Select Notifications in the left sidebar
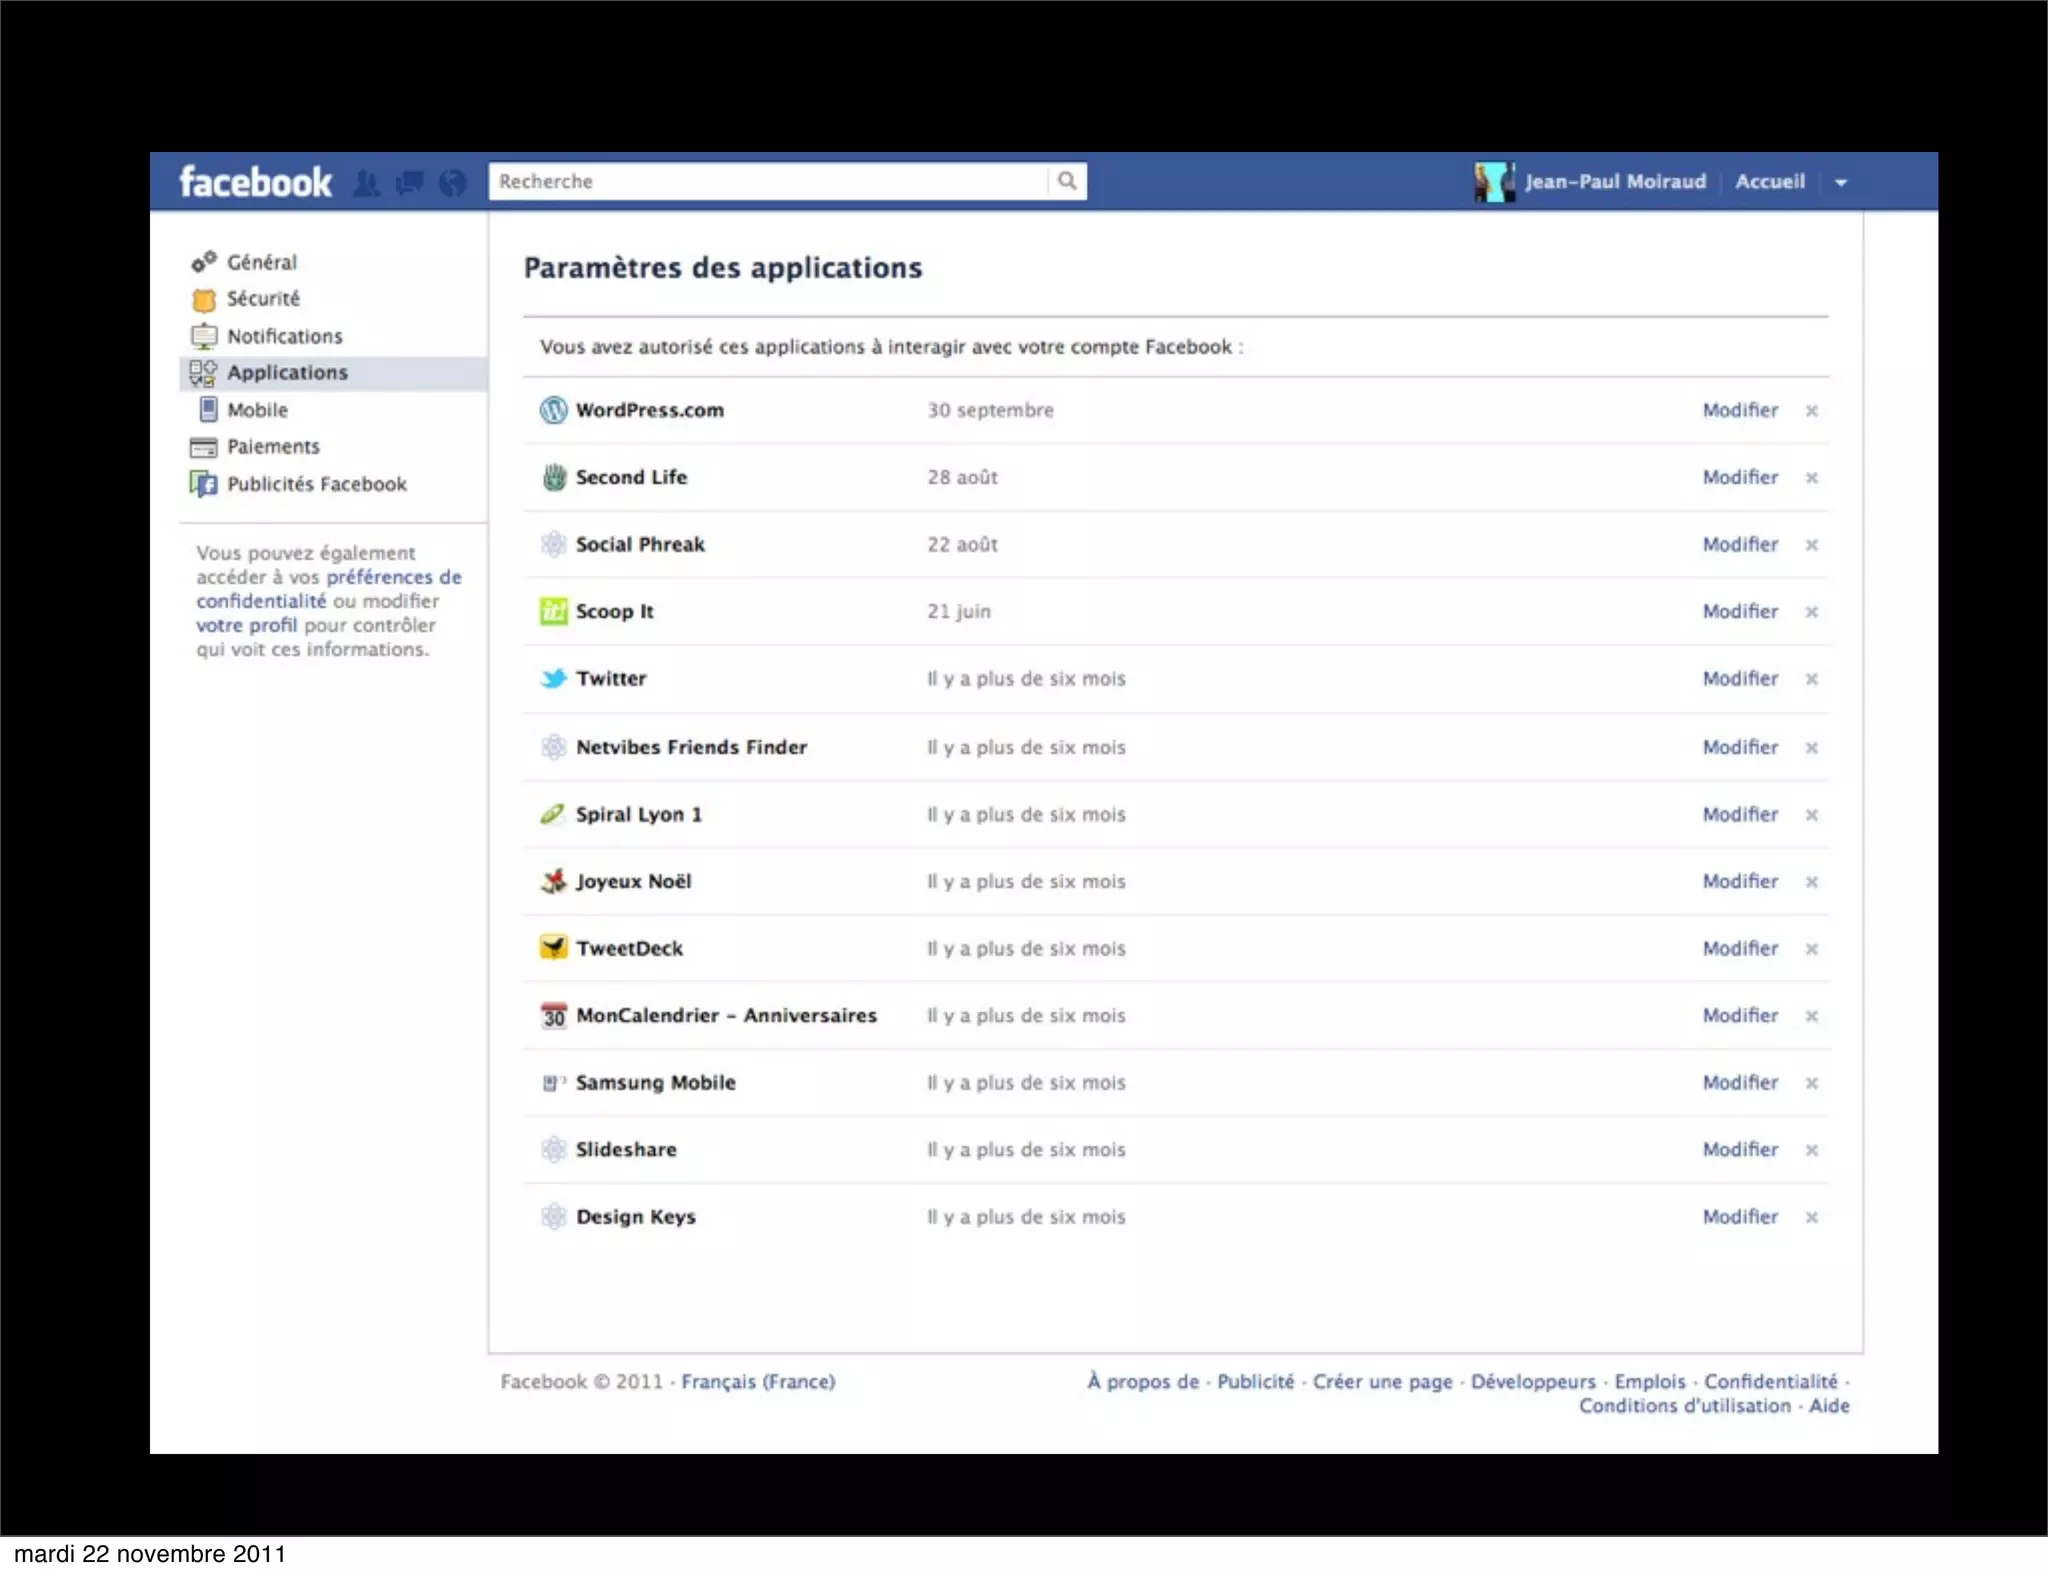Viewport: 2048px width, 1576px height. (284, 336)
